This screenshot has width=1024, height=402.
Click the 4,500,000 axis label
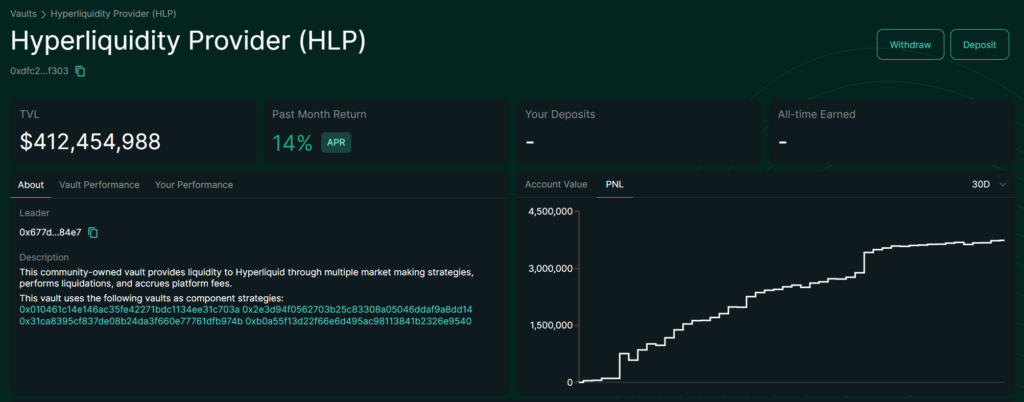coord(549,211)
